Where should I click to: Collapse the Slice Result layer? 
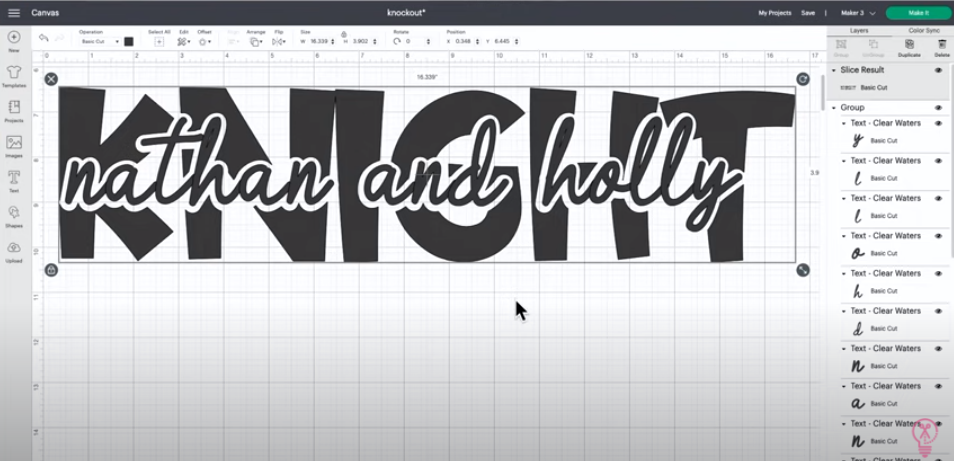(834, 70)
